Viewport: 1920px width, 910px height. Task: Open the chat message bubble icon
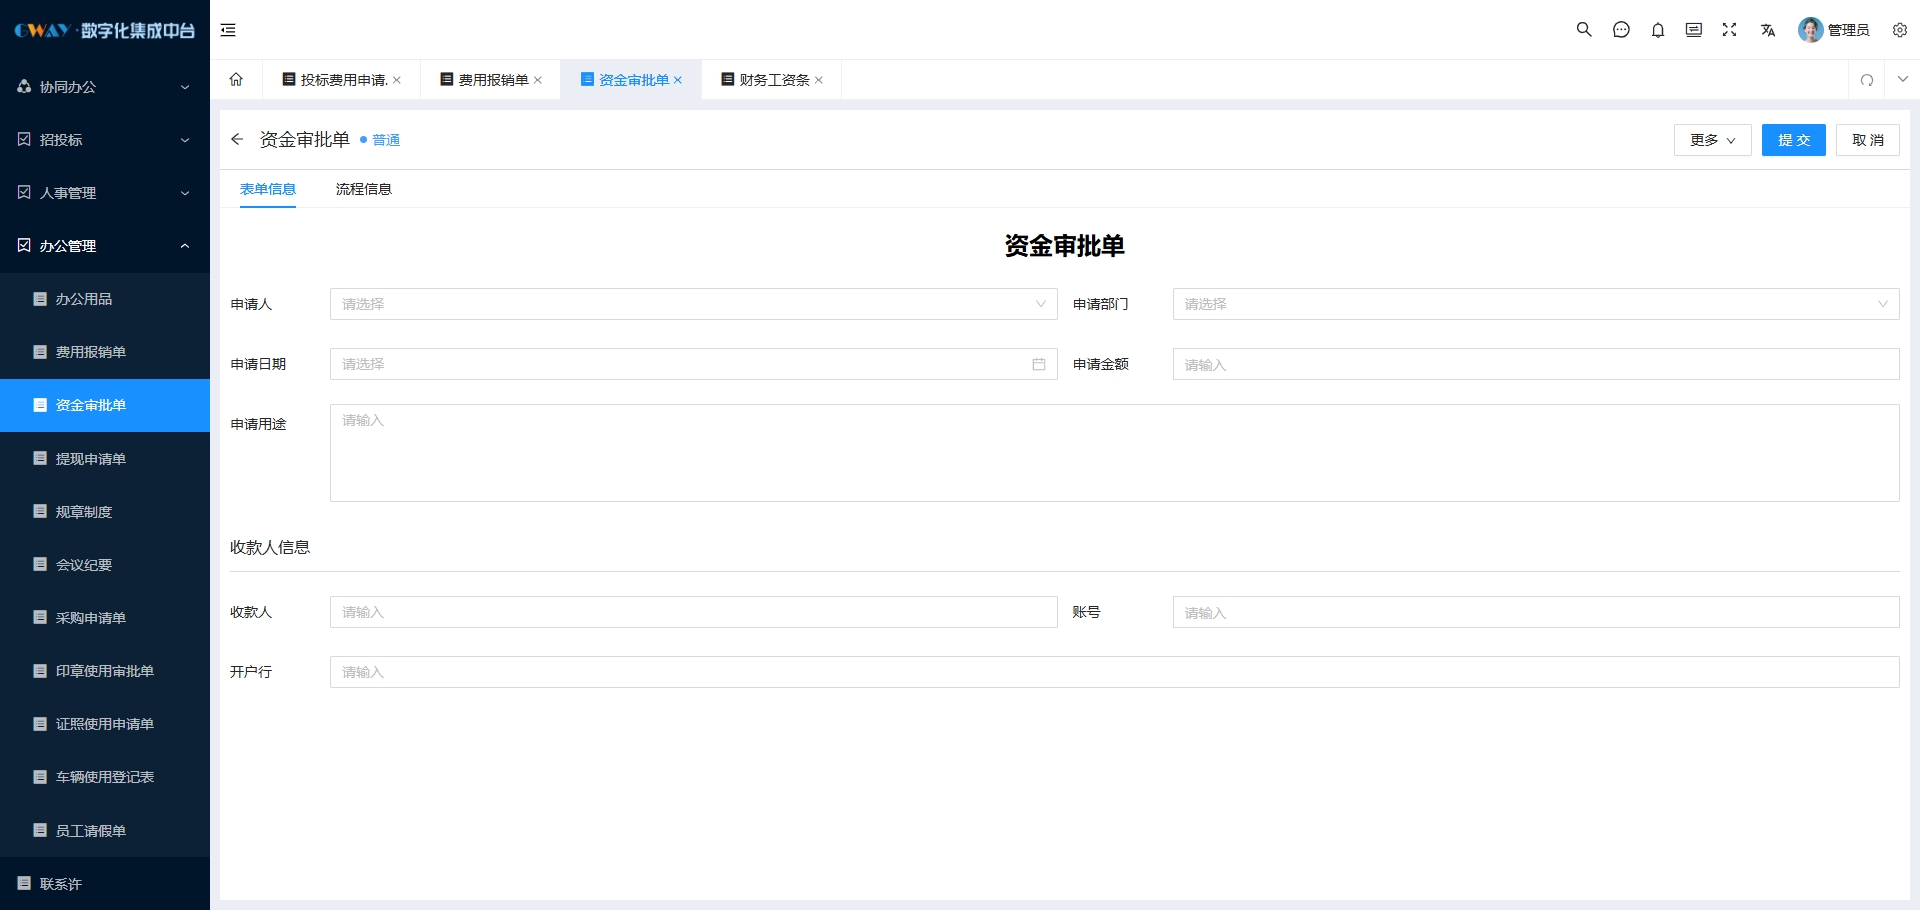tap(1621, 30)
